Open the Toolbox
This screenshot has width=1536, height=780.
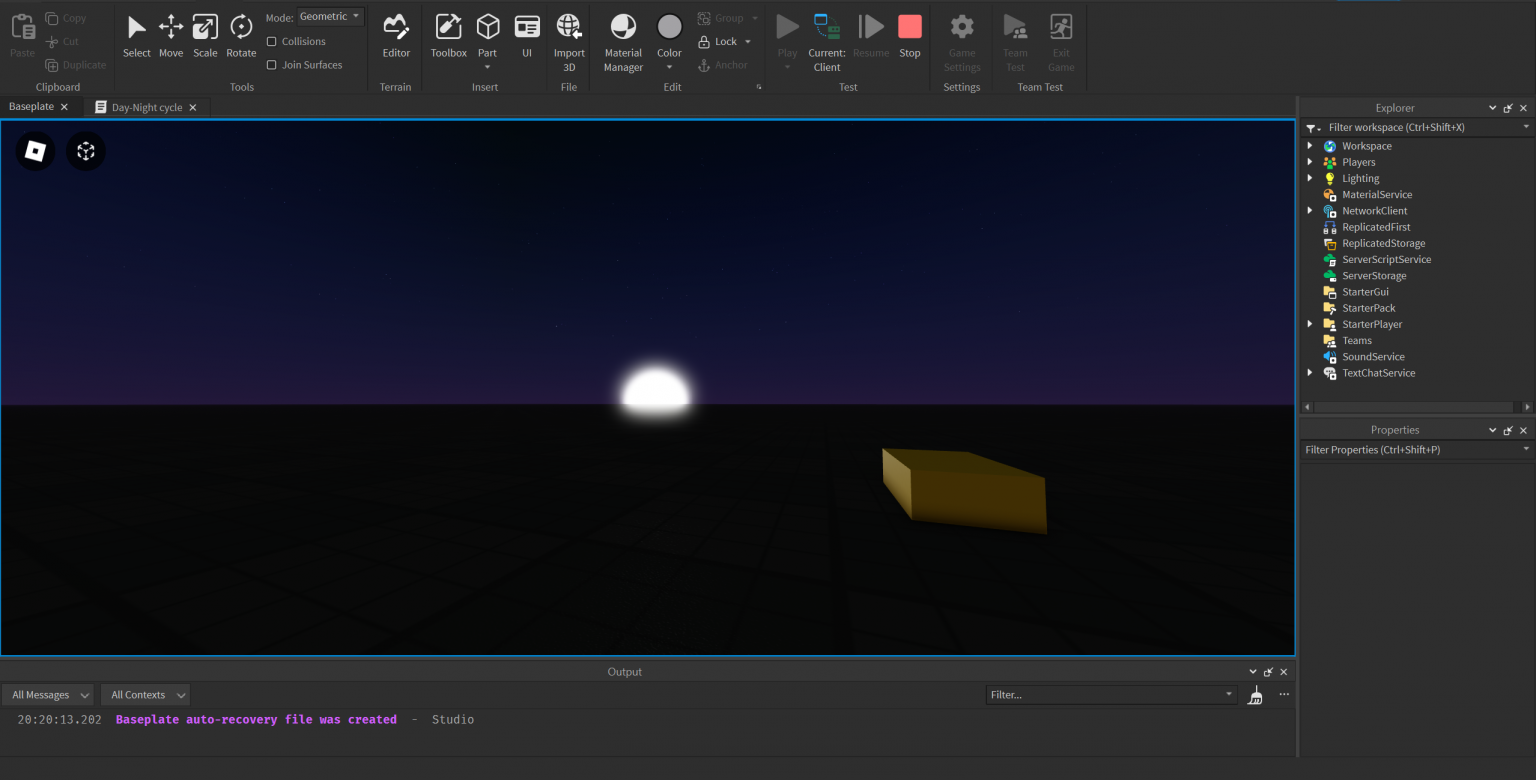tap(447, 37)
